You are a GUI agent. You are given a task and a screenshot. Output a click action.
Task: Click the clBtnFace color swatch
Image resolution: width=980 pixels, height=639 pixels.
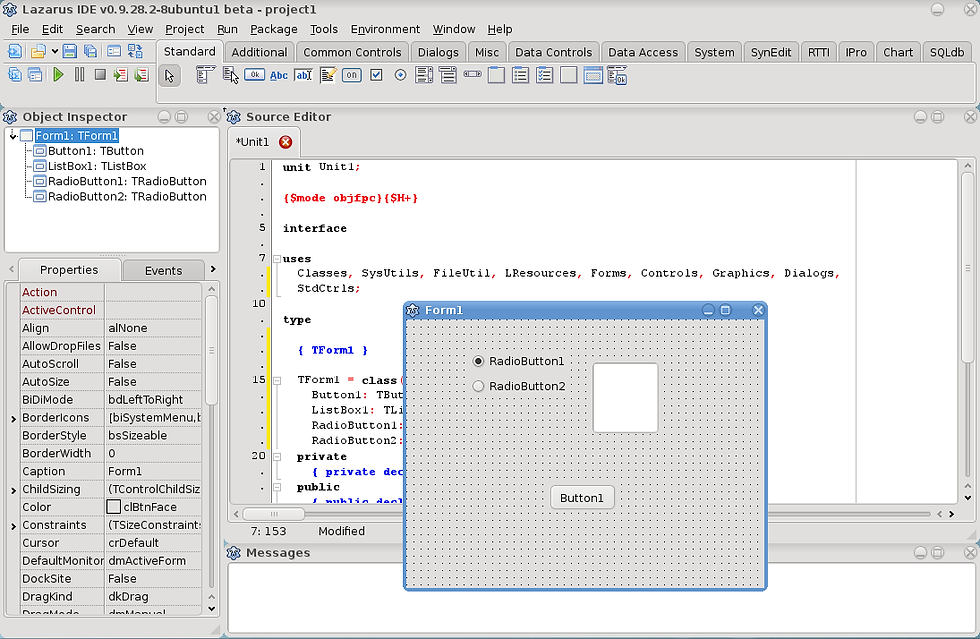(114, 506)
